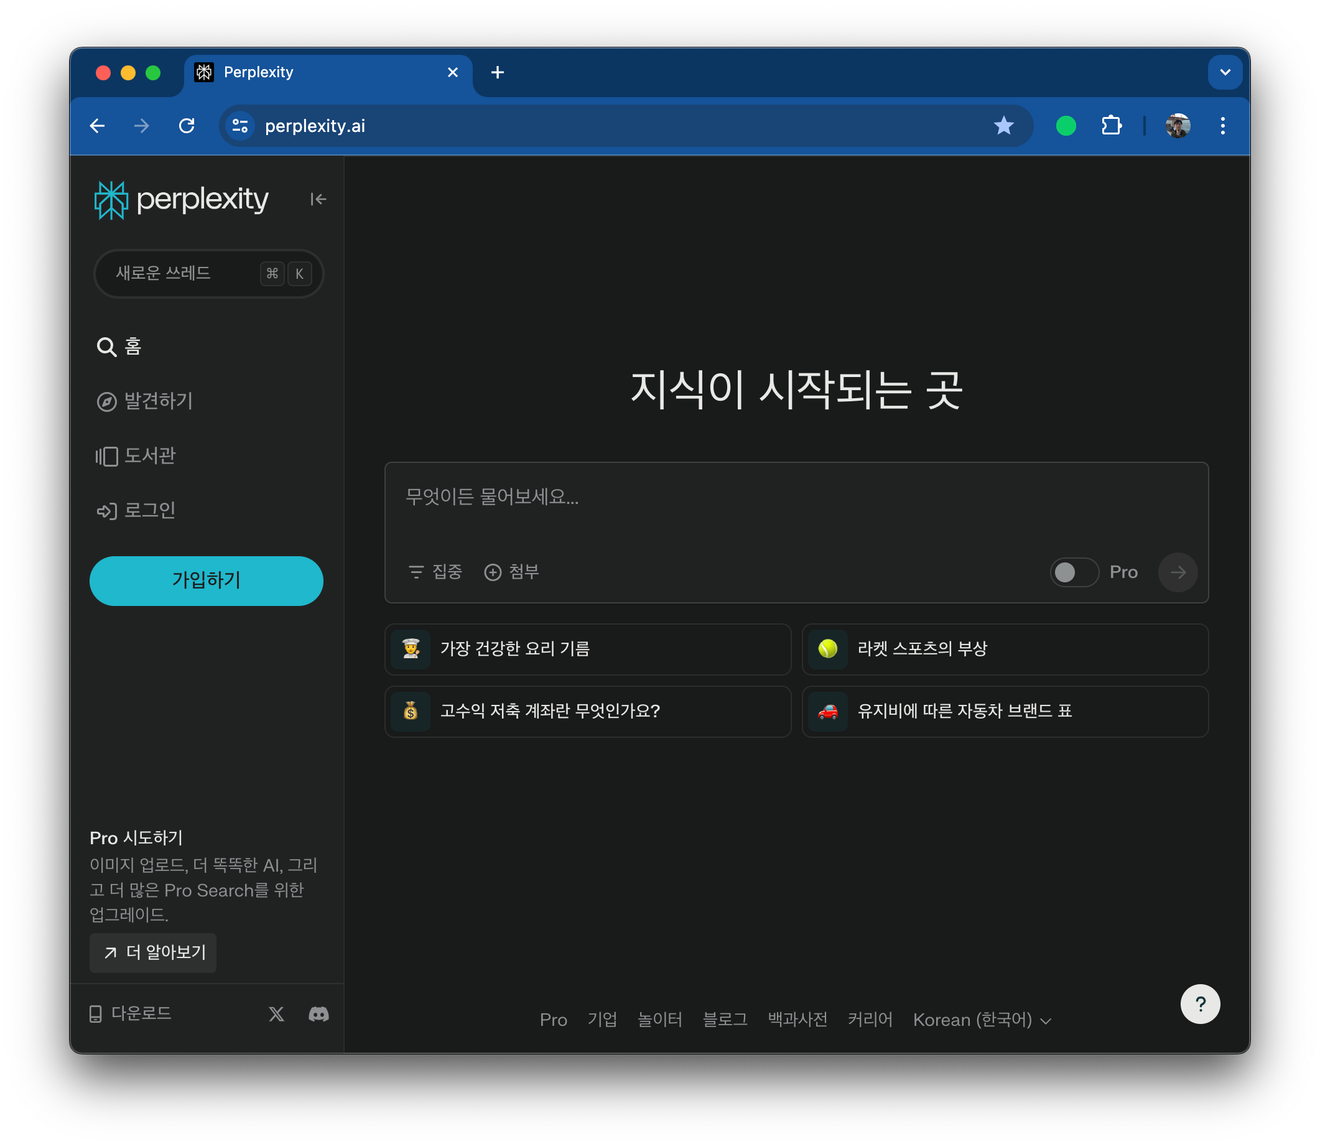Open the 놀이터 footer link
The height and width of the screenshot is (1146, 1320).
(x=660, y=1020)
